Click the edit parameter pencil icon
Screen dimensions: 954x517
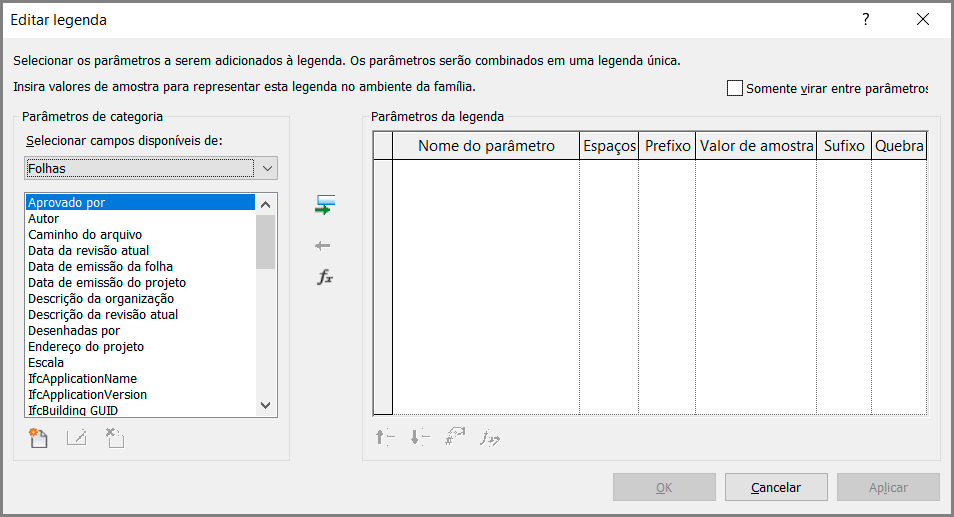(x=76, y=437)
